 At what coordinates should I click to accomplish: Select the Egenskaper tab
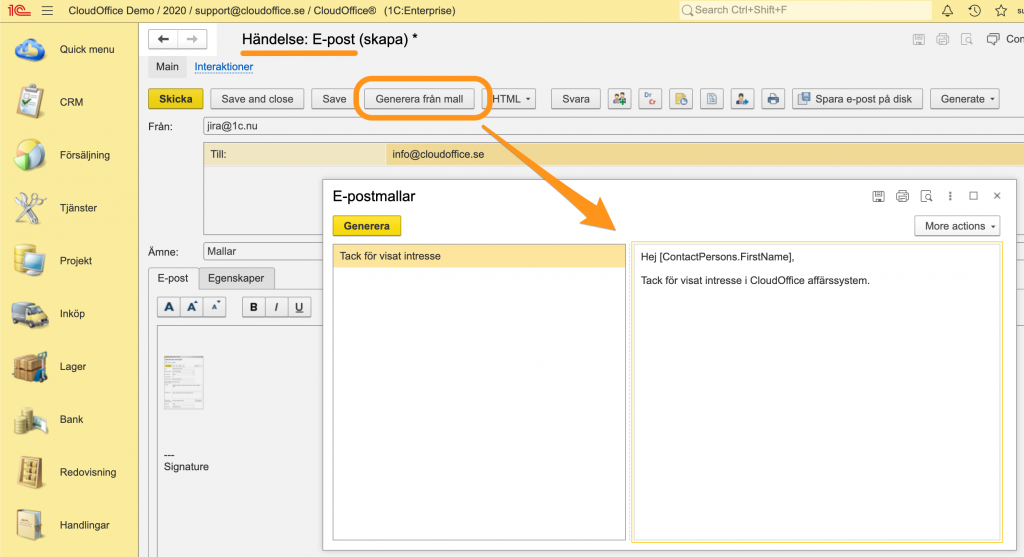236,278
